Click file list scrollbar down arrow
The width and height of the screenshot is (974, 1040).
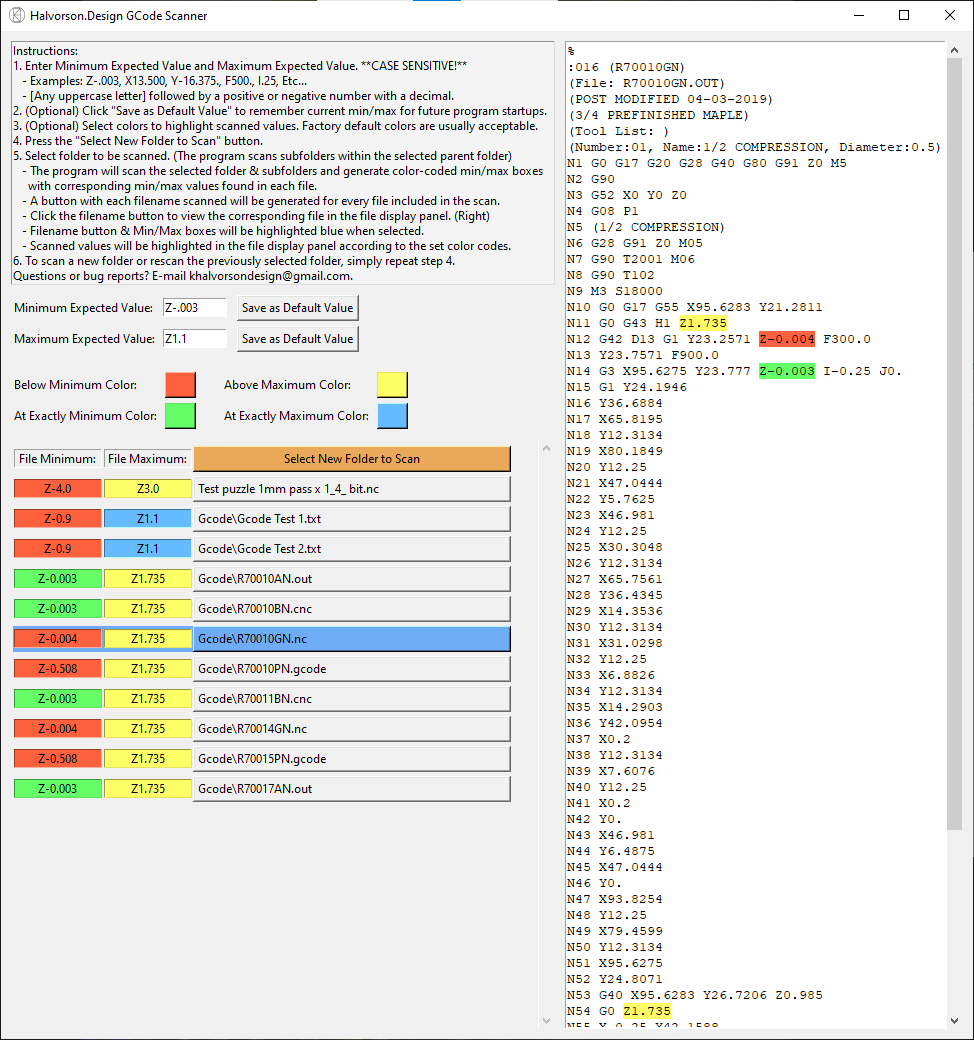pyautogui.click(x=545, y=1020)
